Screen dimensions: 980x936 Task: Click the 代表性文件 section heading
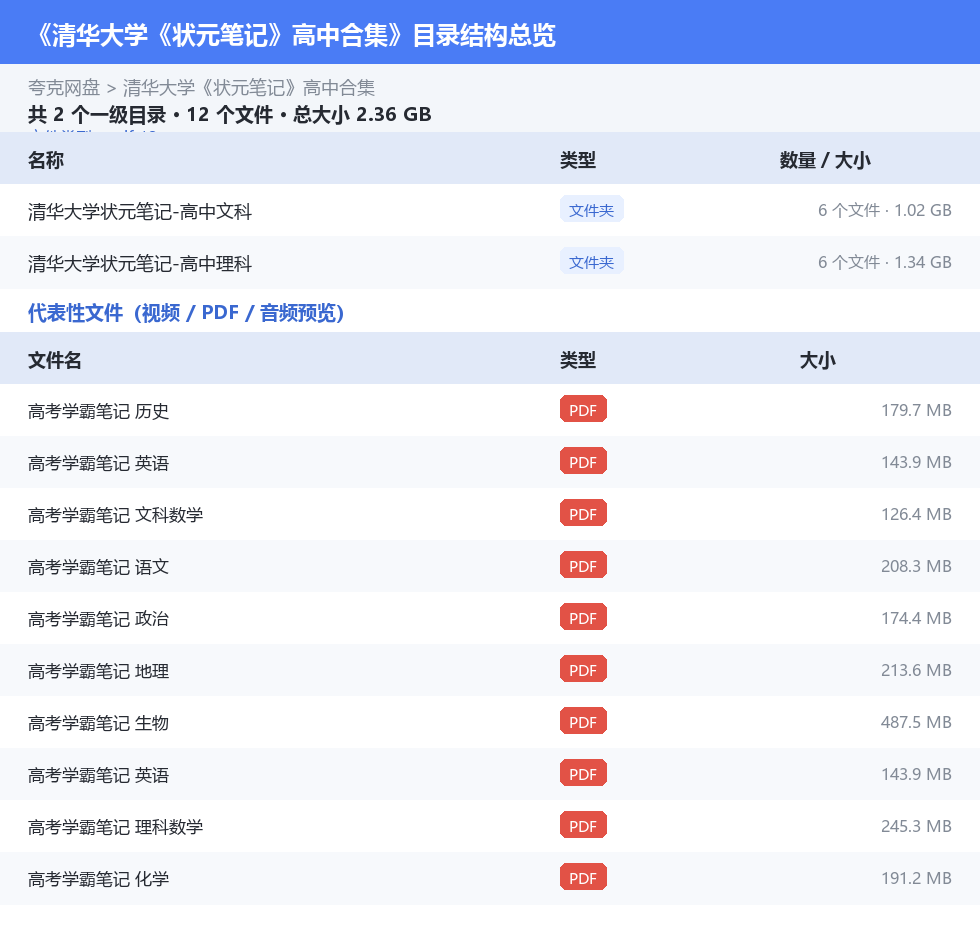click(x=186, y=312)
